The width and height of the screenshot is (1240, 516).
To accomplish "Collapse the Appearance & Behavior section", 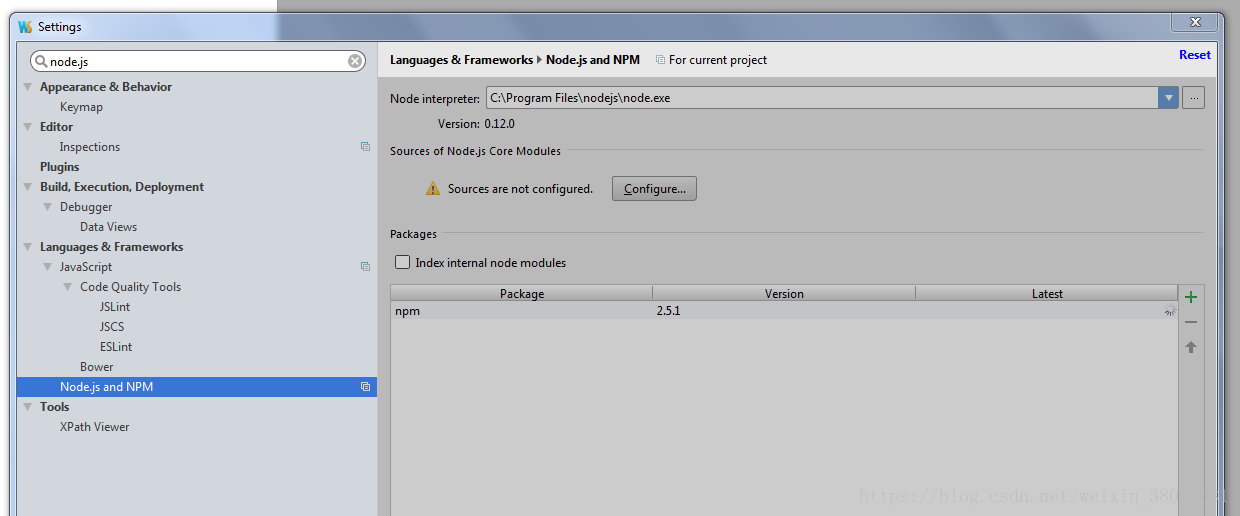I will click(28, 87).
